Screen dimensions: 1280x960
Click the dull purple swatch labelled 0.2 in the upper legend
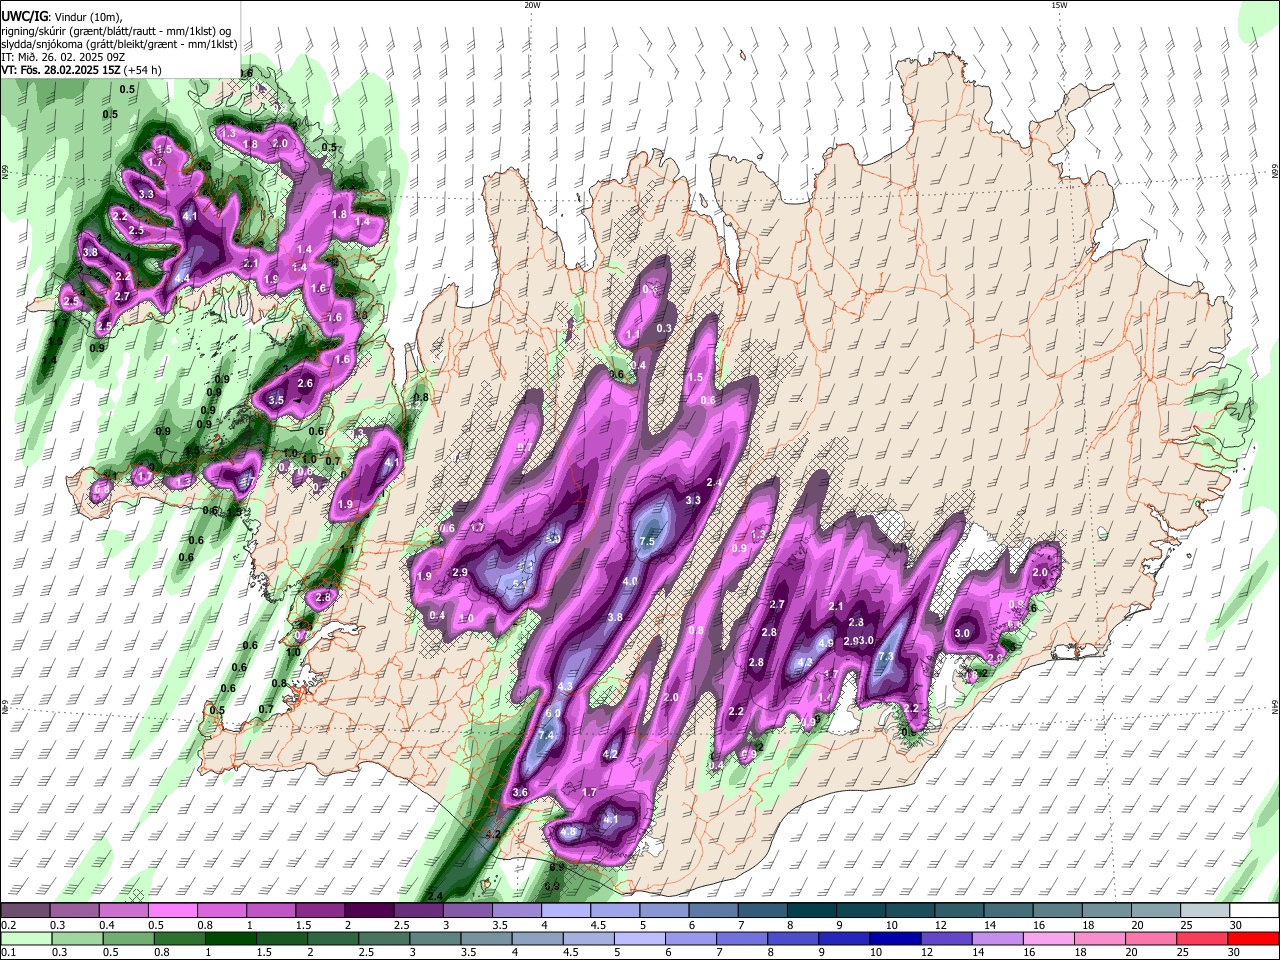tap(26, 911)
